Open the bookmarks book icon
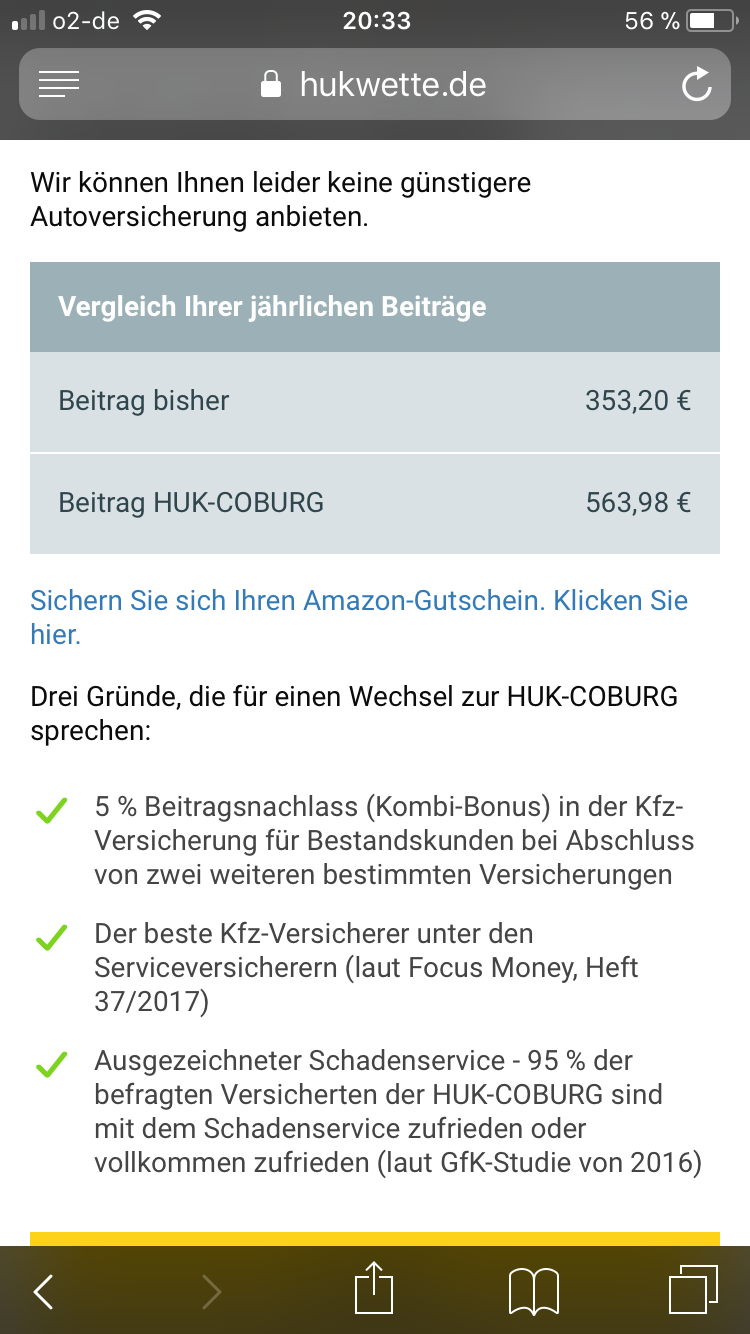Viewport: 750px width, 1334px height. click(x=534, y=1291)
